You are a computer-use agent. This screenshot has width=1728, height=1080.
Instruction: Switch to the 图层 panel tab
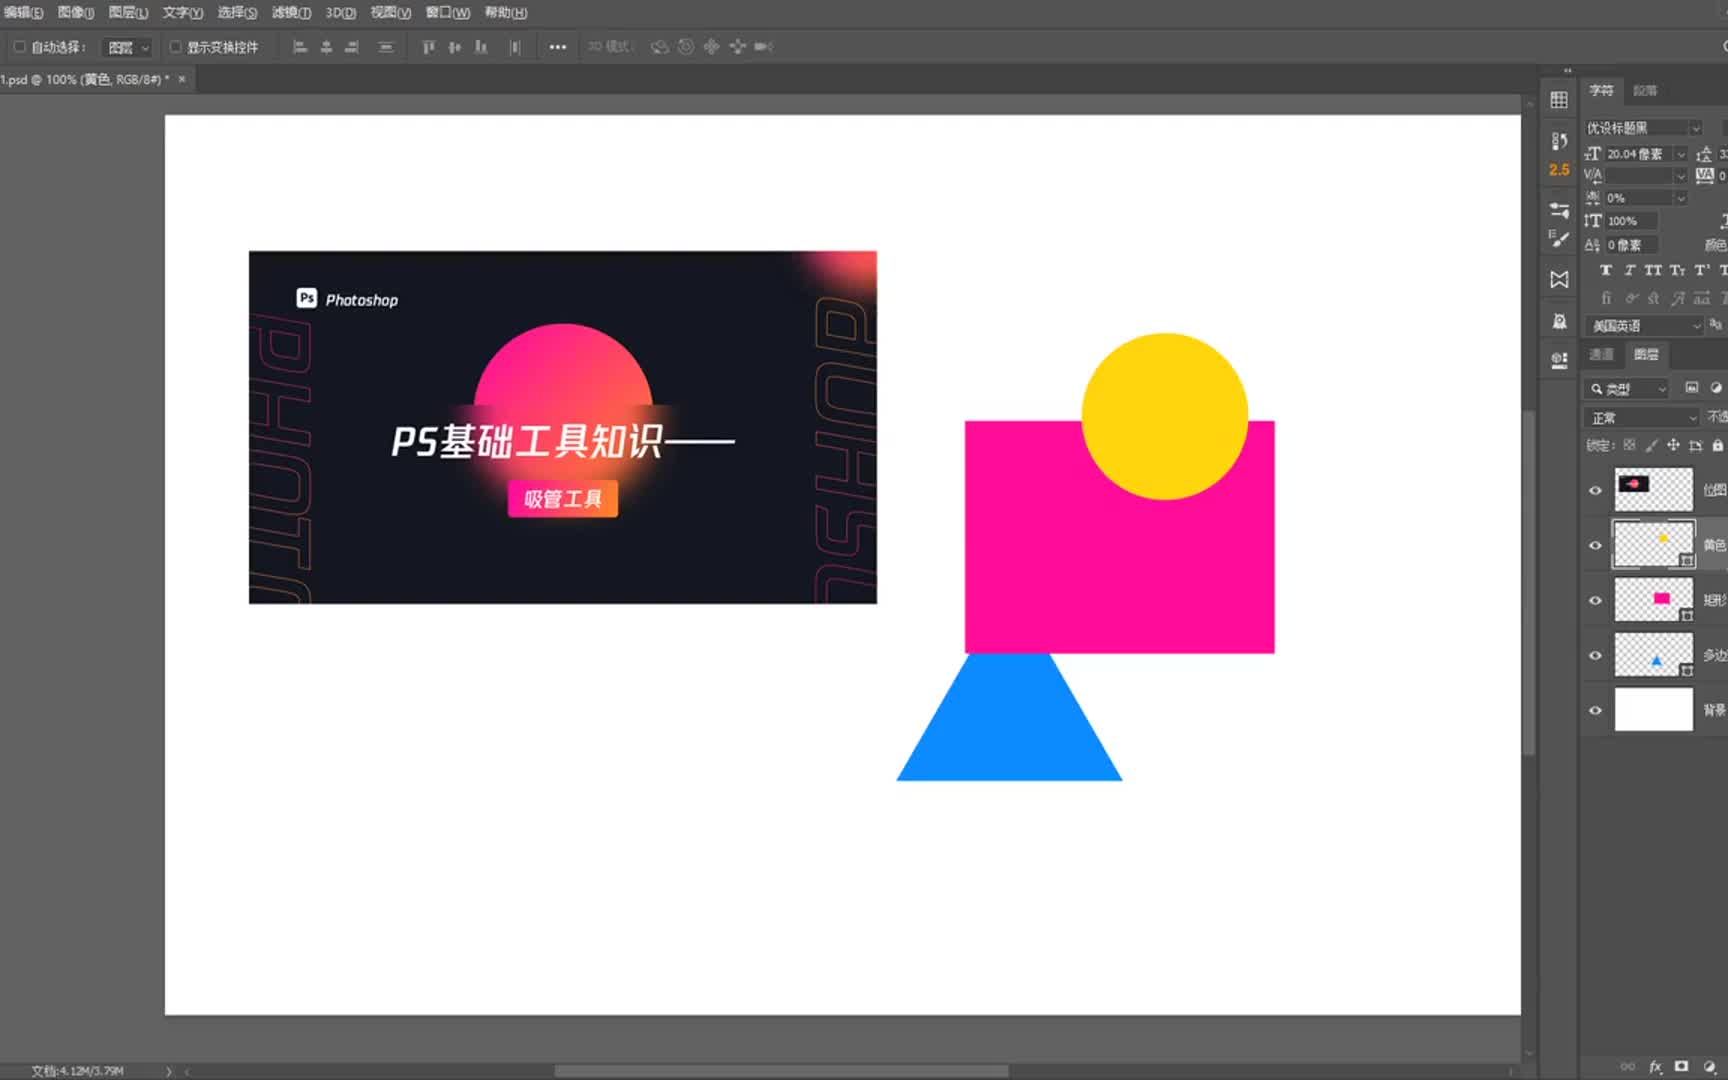coord(1646,355)
